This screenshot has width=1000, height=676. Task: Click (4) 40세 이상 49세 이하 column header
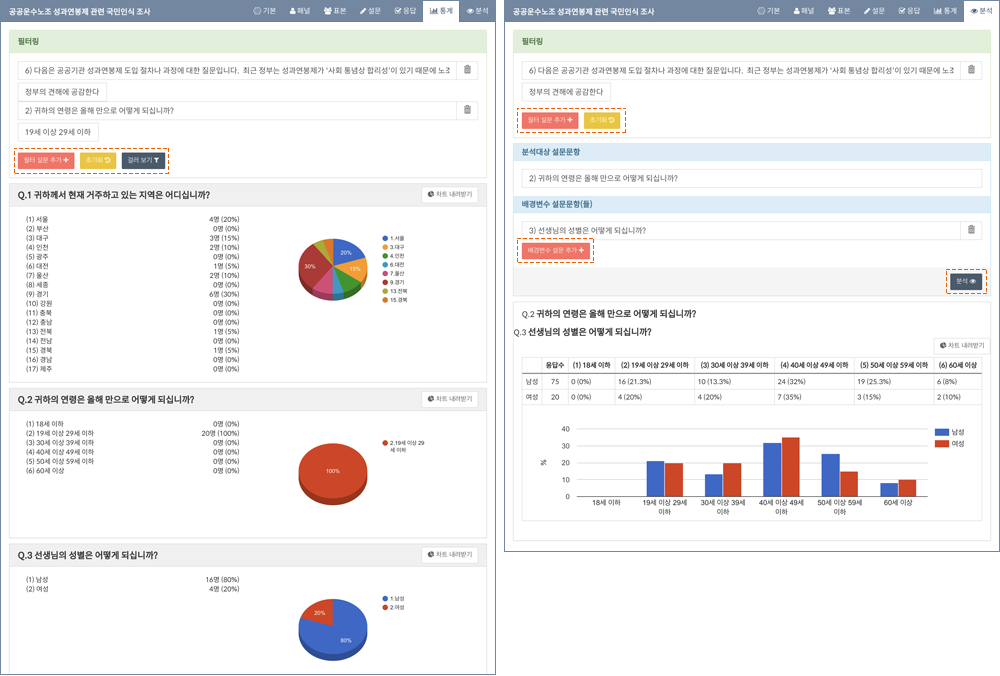(x=814, y=365)
